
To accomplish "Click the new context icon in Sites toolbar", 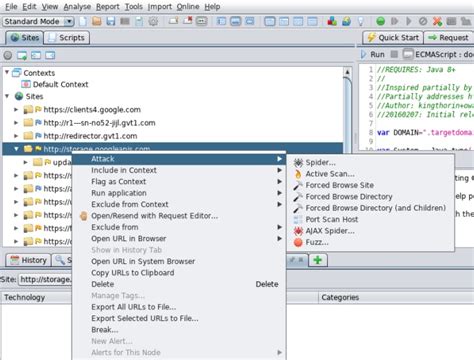I will point(22,55).
